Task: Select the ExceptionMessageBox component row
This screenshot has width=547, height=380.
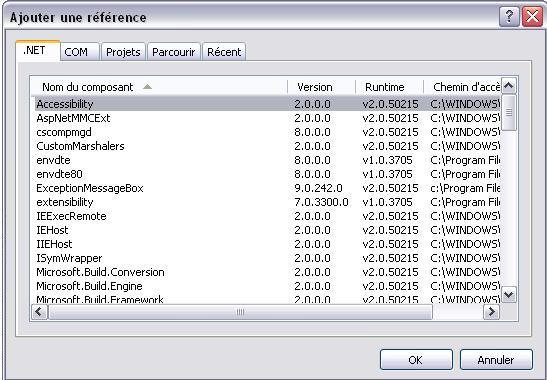Action: point(267,188)
